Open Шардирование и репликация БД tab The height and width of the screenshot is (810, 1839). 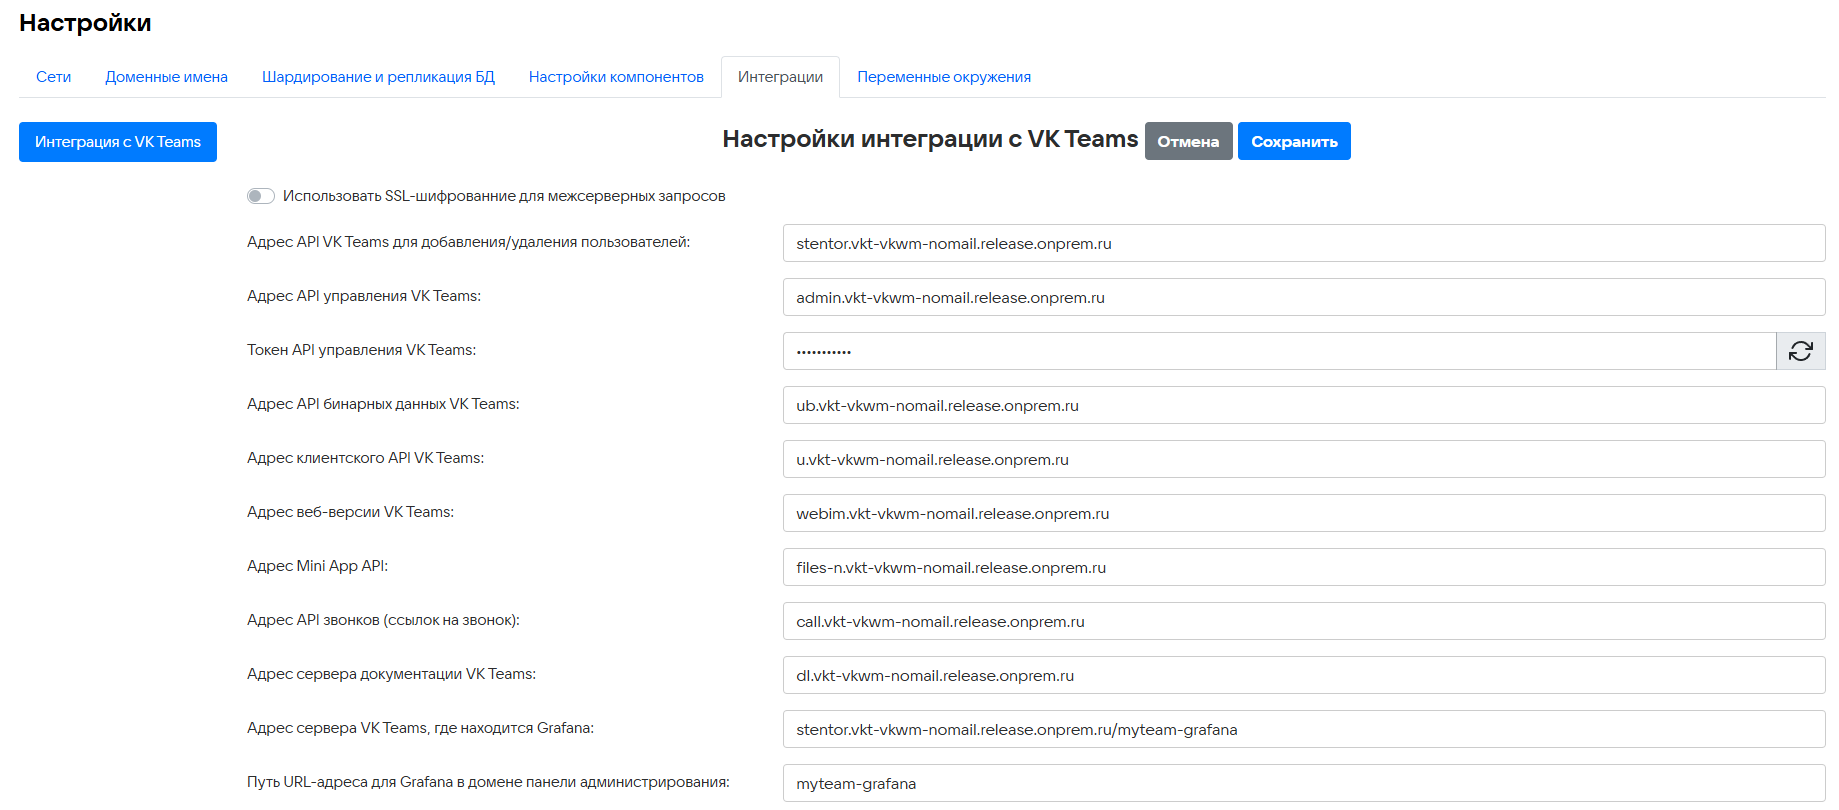pyautogui.click(x=378, y=77)
